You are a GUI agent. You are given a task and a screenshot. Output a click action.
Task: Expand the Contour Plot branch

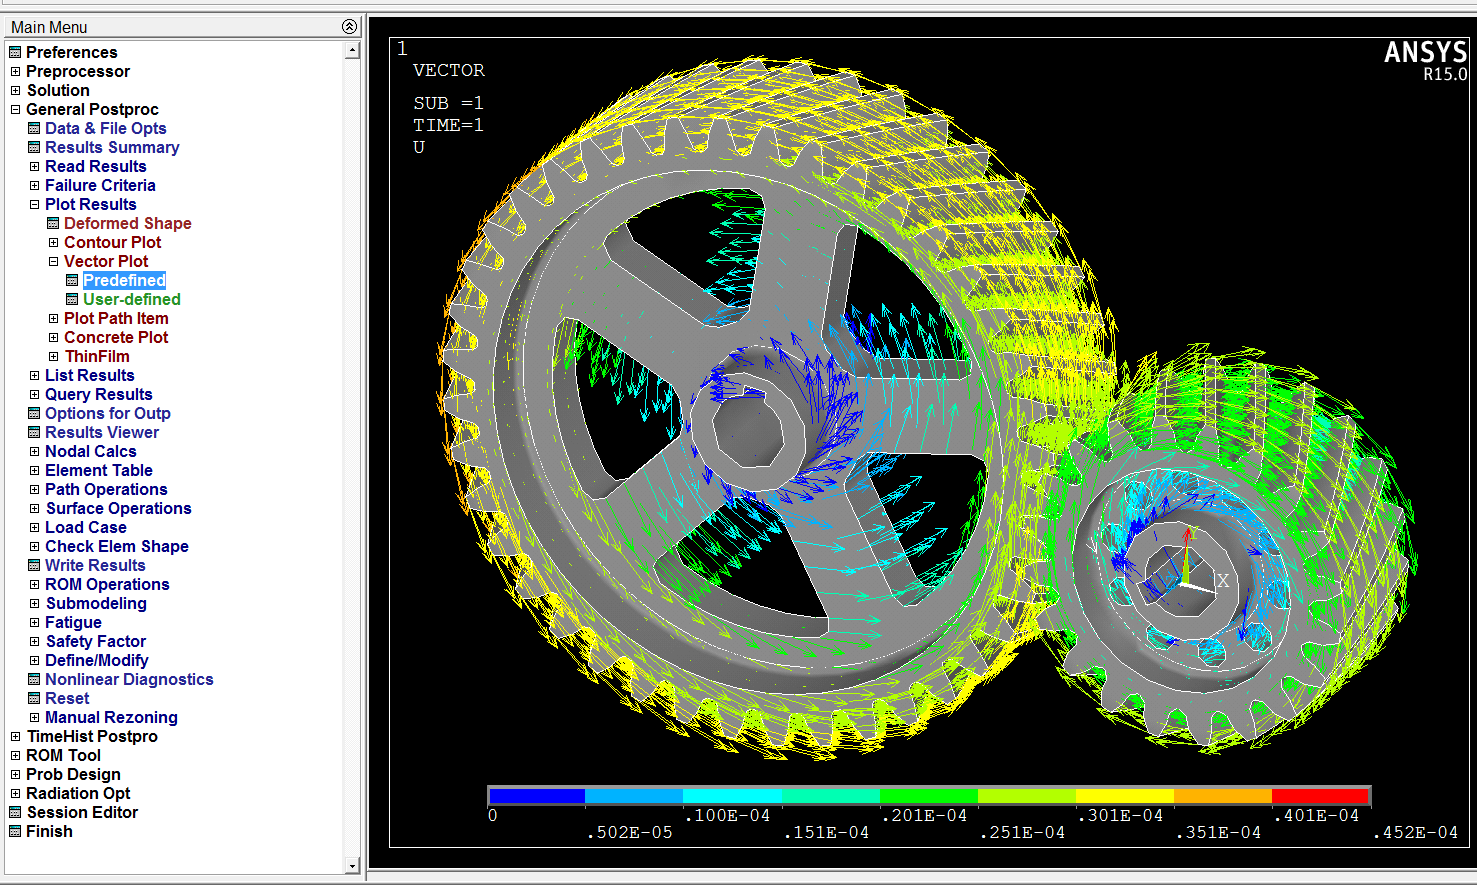click(x=53, y=242)
